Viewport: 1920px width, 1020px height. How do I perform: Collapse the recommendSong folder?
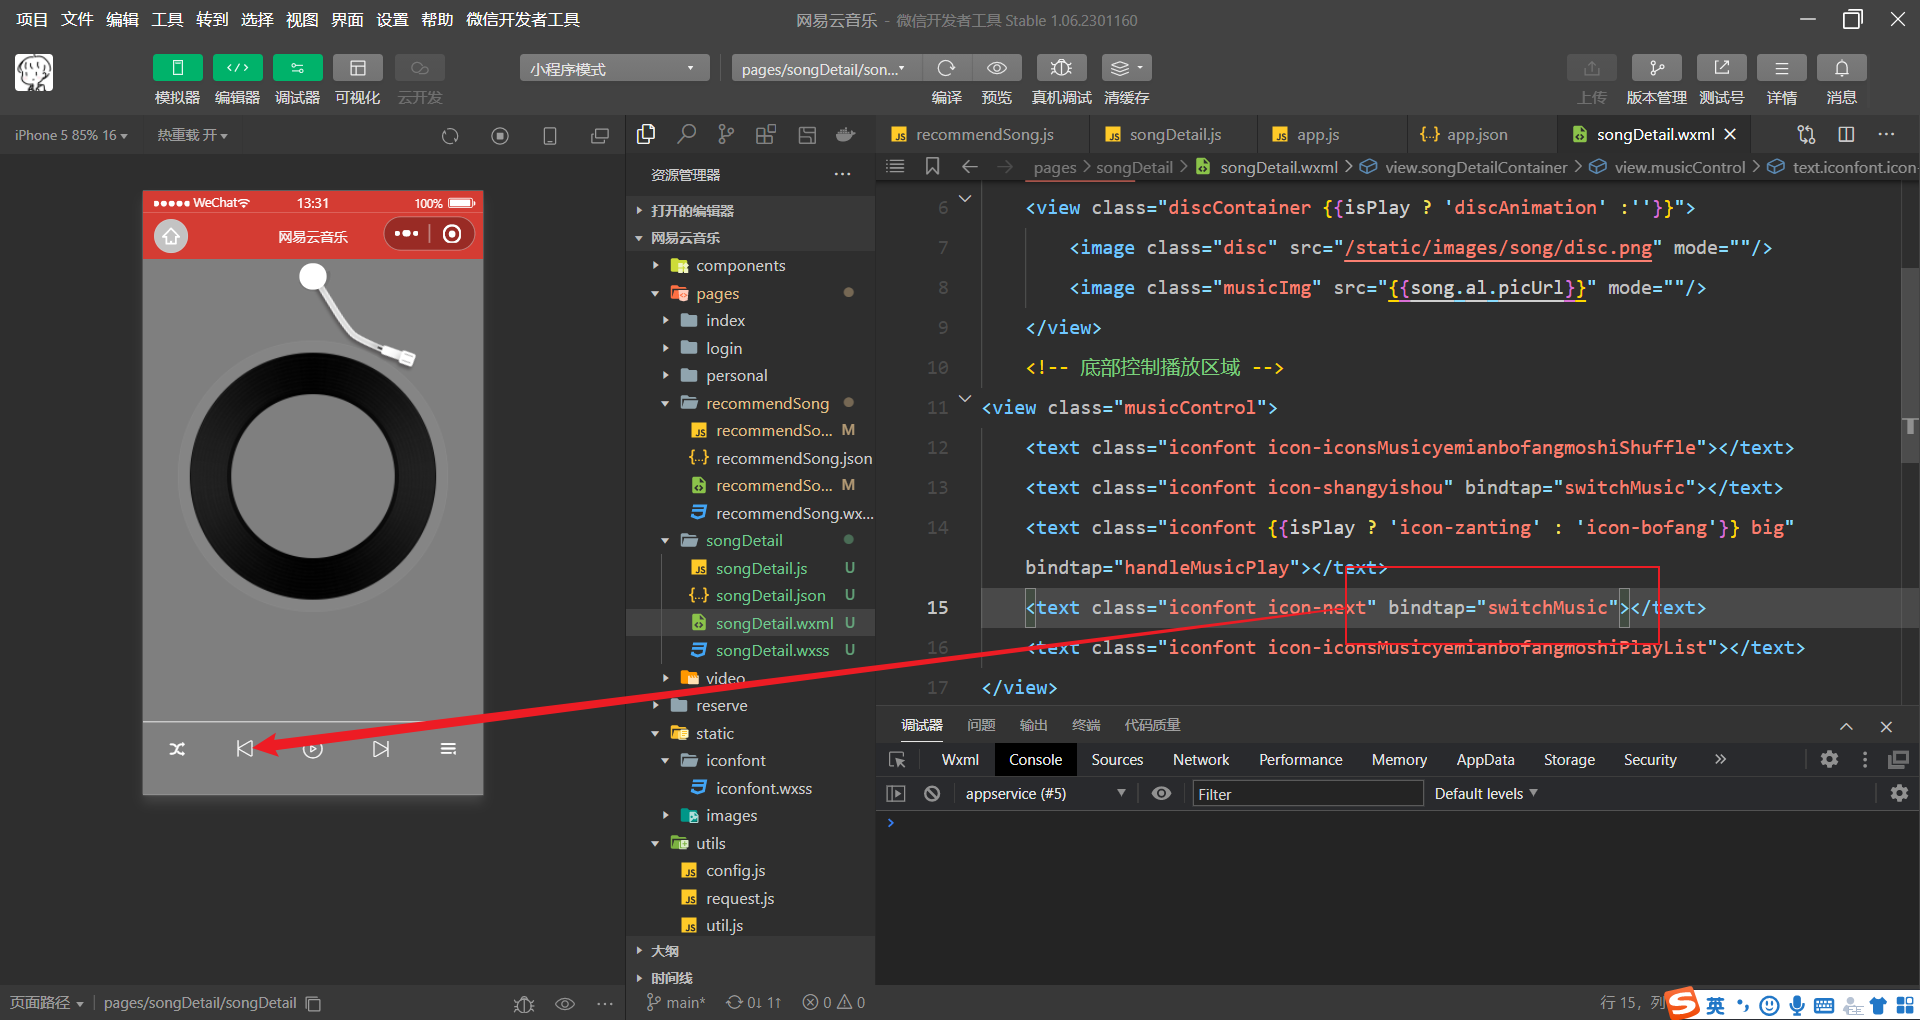pos(767,403)
